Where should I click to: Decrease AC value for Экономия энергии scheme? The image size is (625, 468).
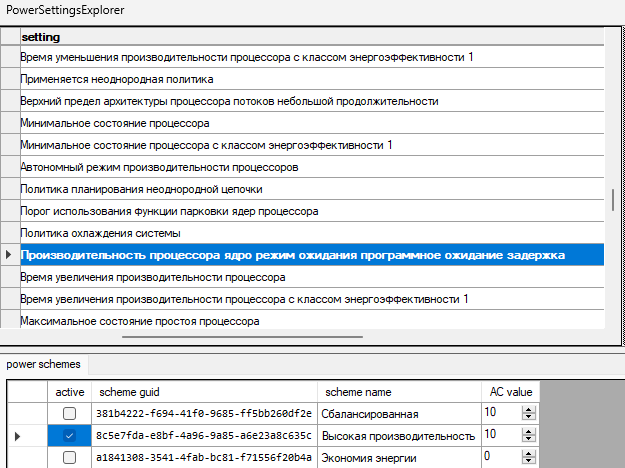coord(529,460)
